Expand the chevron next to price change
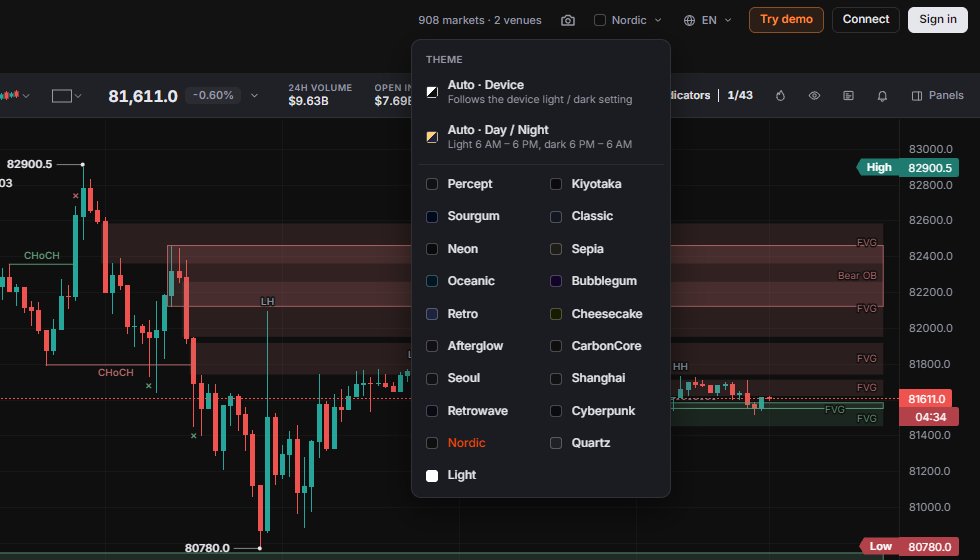 point(254,96)
